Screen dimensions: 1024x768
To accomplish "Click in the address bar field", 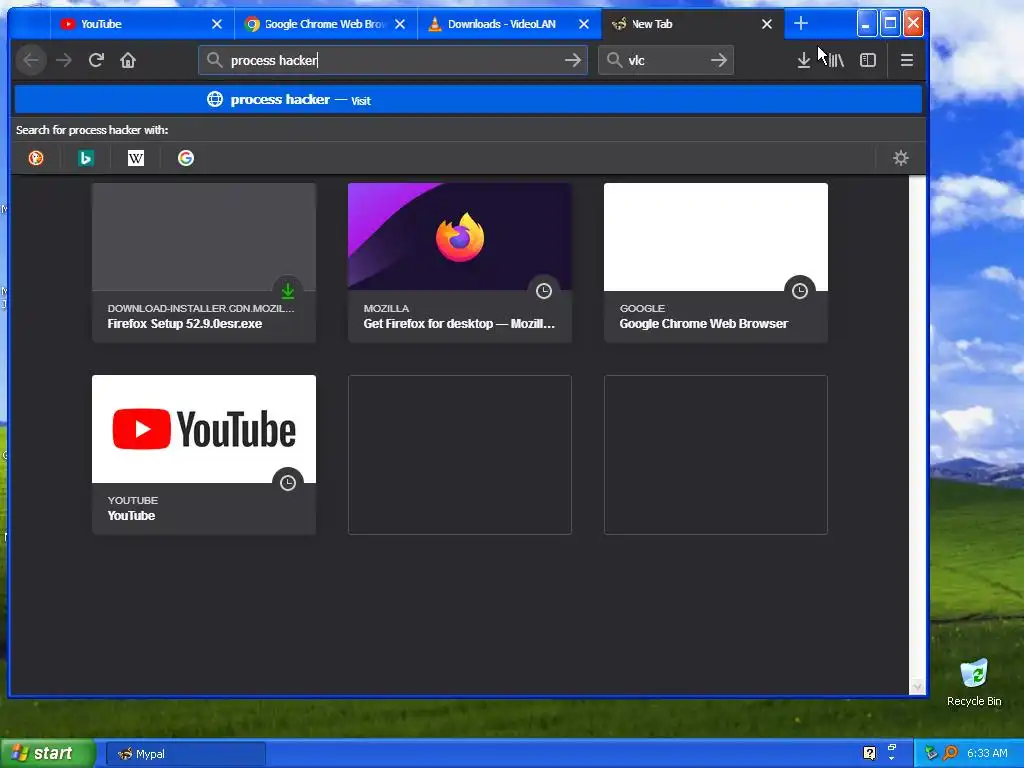I will pyautogui.click(x=393, y=60).
